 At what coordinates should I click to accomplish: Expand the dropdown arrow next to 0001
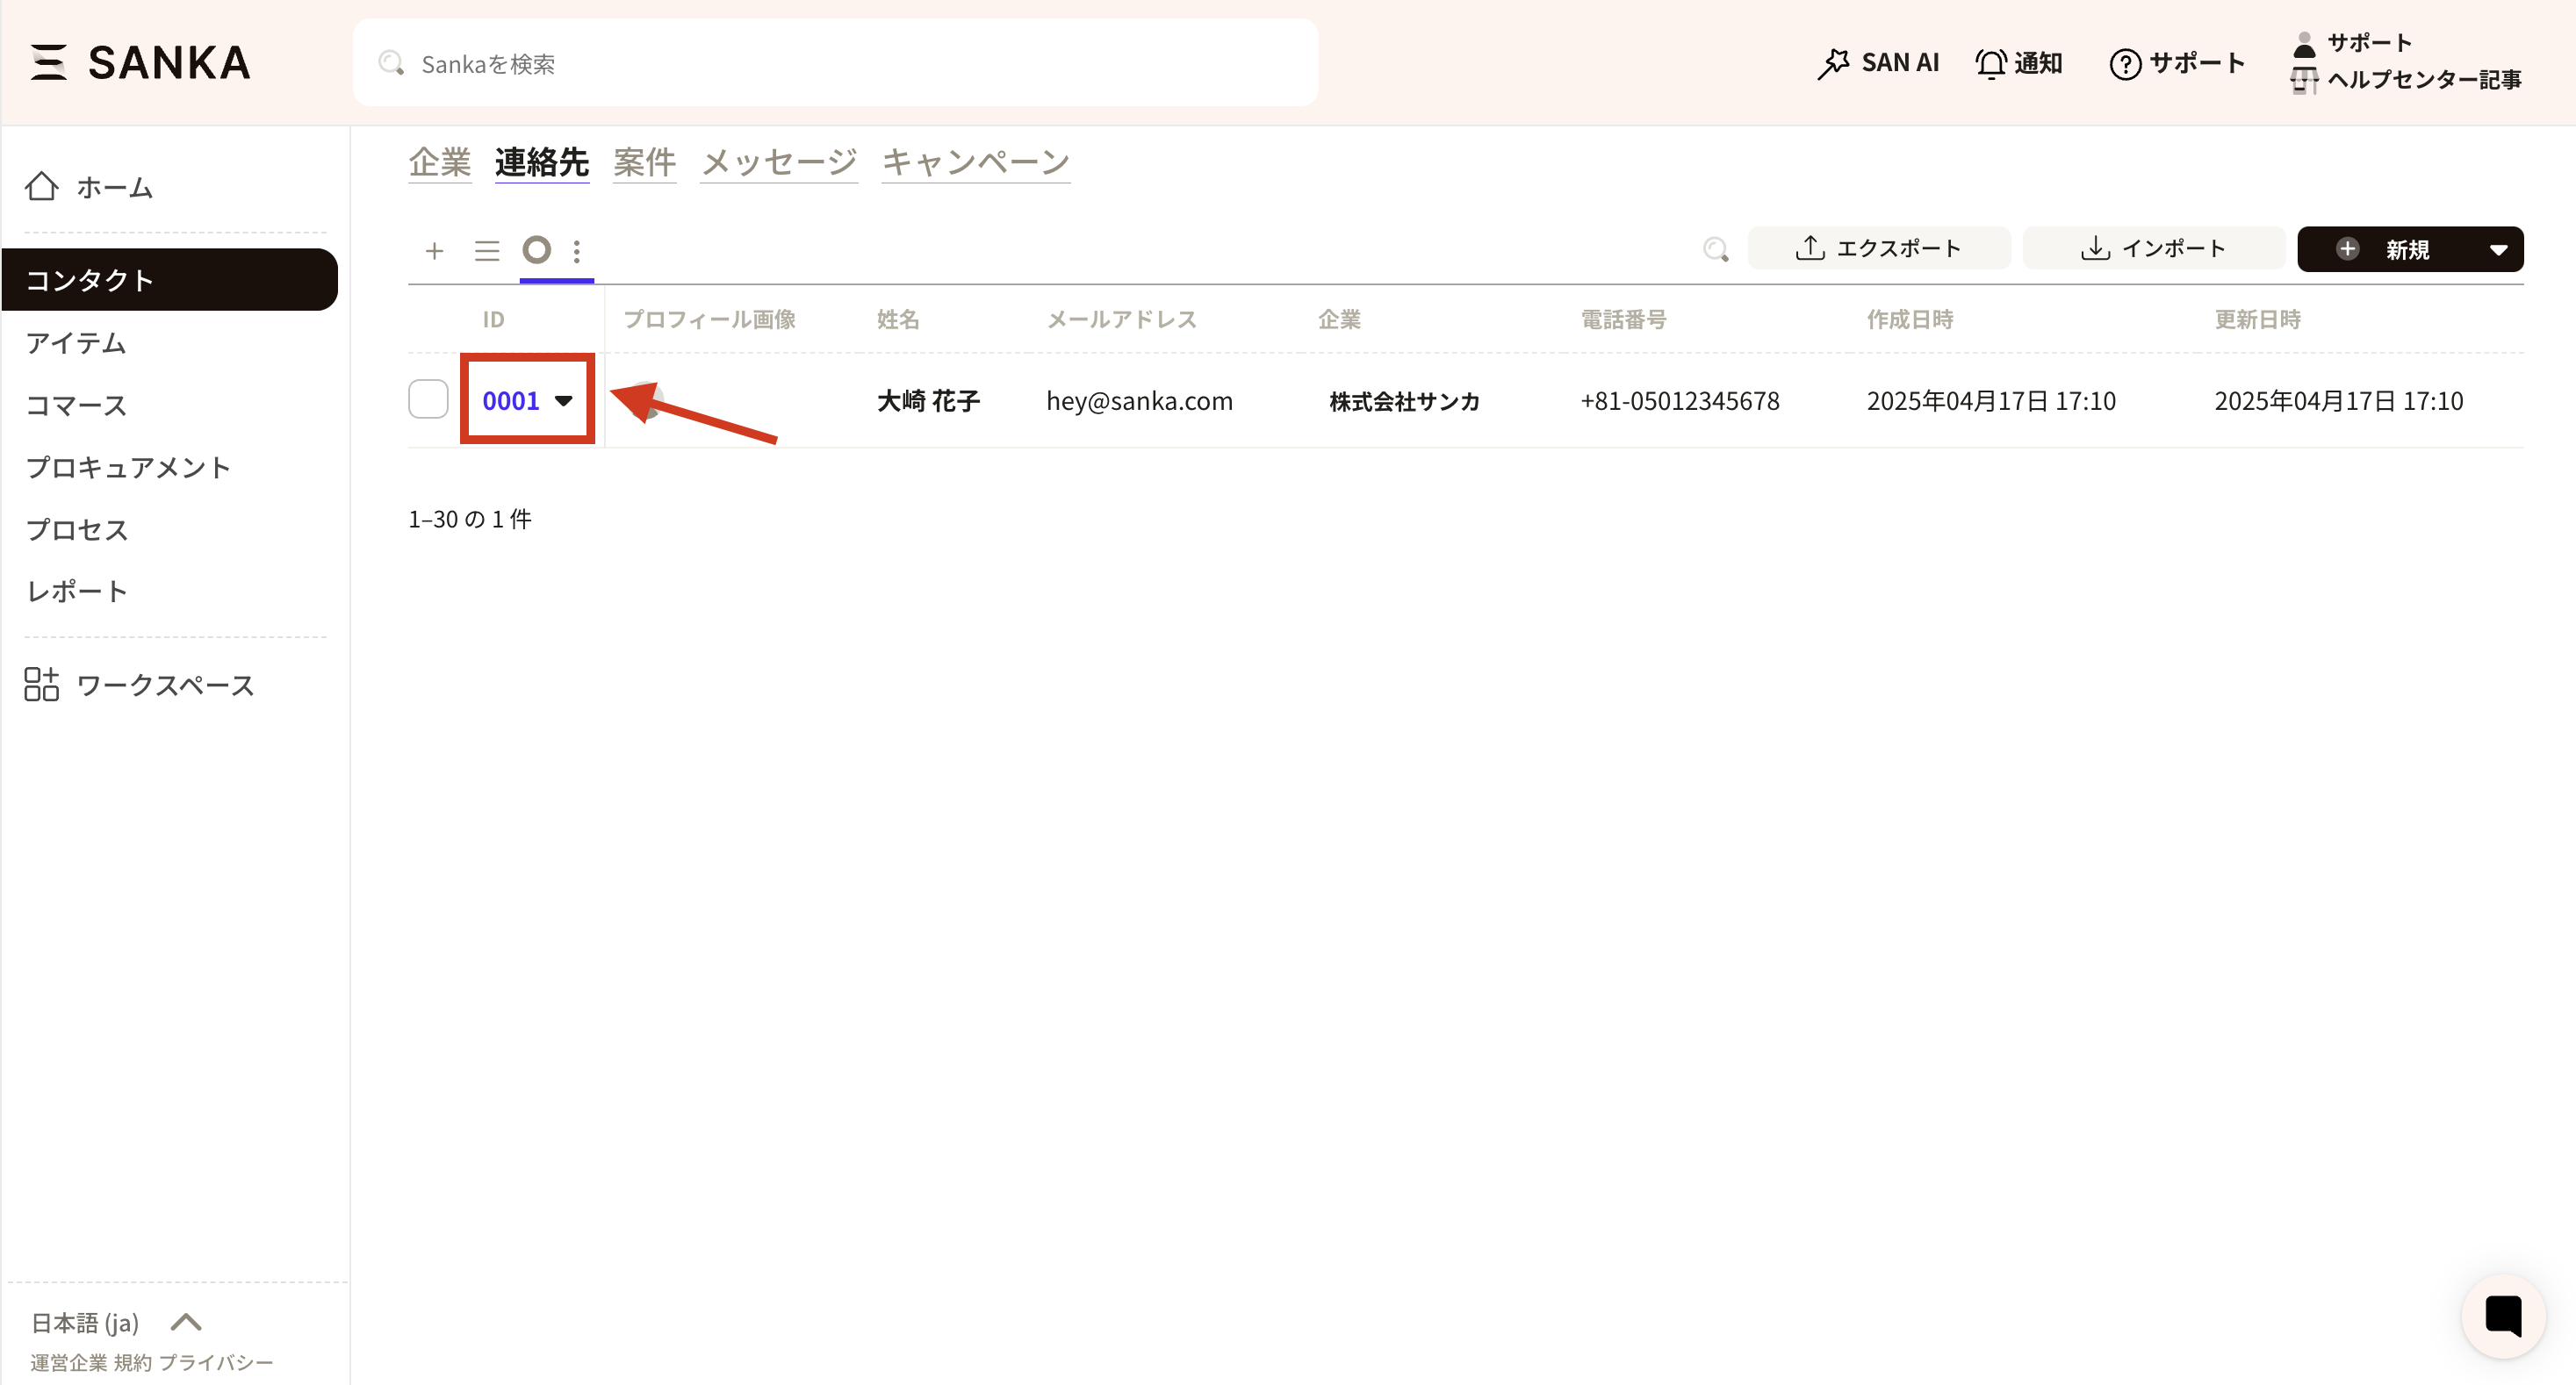point(564,401)
